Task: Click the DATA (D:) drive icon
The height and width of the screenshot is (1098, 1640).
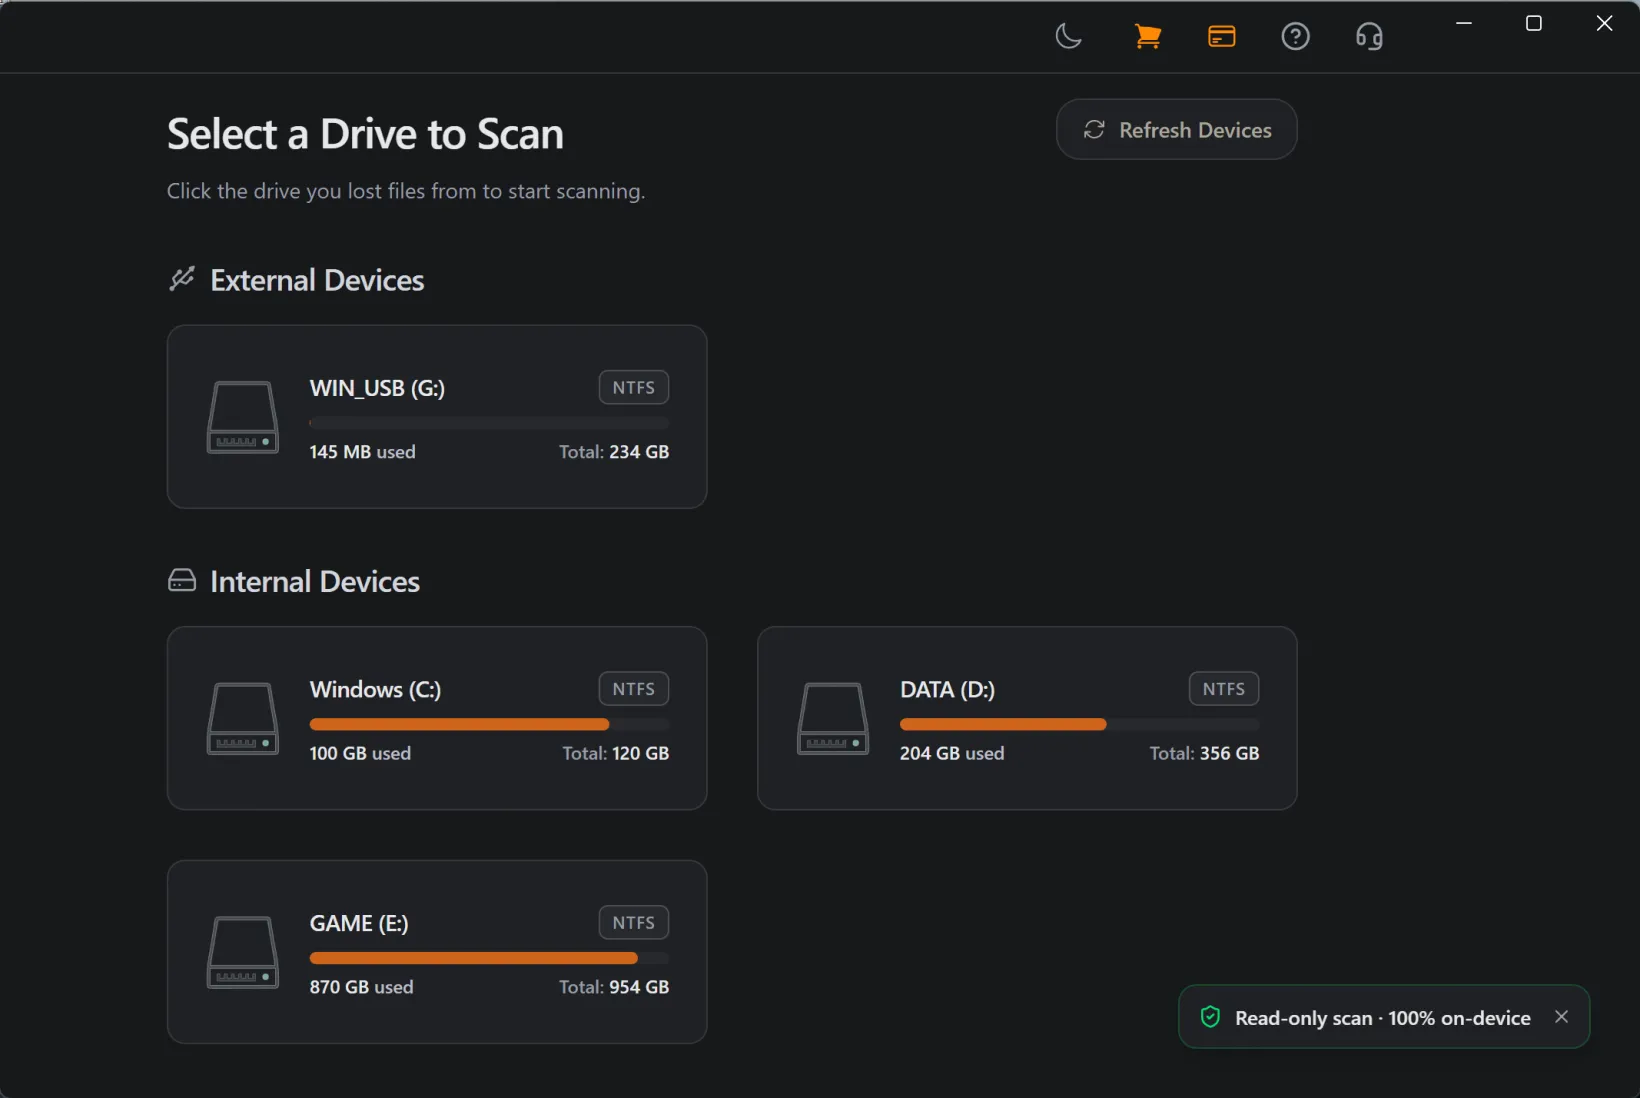Action: [832, 718]
